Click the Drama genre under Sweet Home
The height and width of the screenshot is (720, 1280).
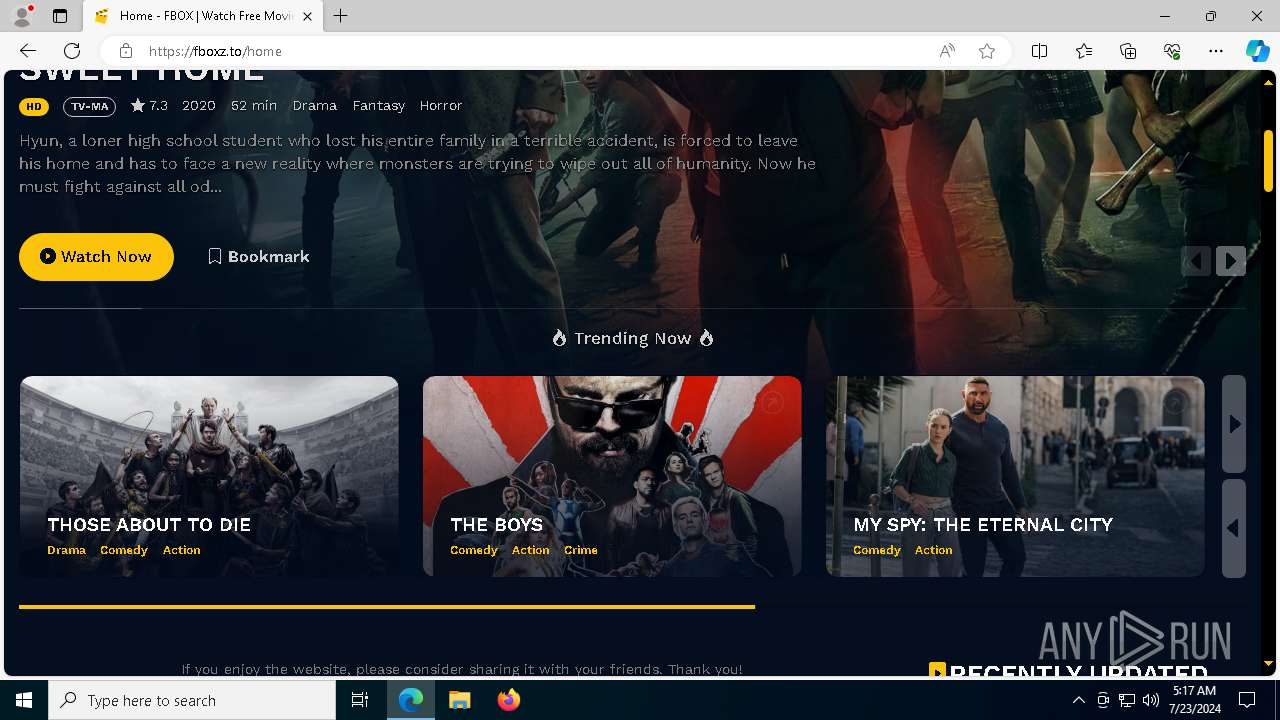[314, 105]
